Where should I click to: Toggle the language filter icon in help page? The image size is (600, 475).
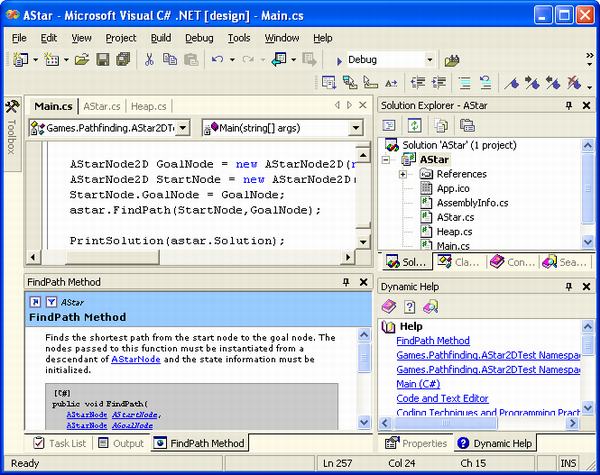tap(51, 302)
